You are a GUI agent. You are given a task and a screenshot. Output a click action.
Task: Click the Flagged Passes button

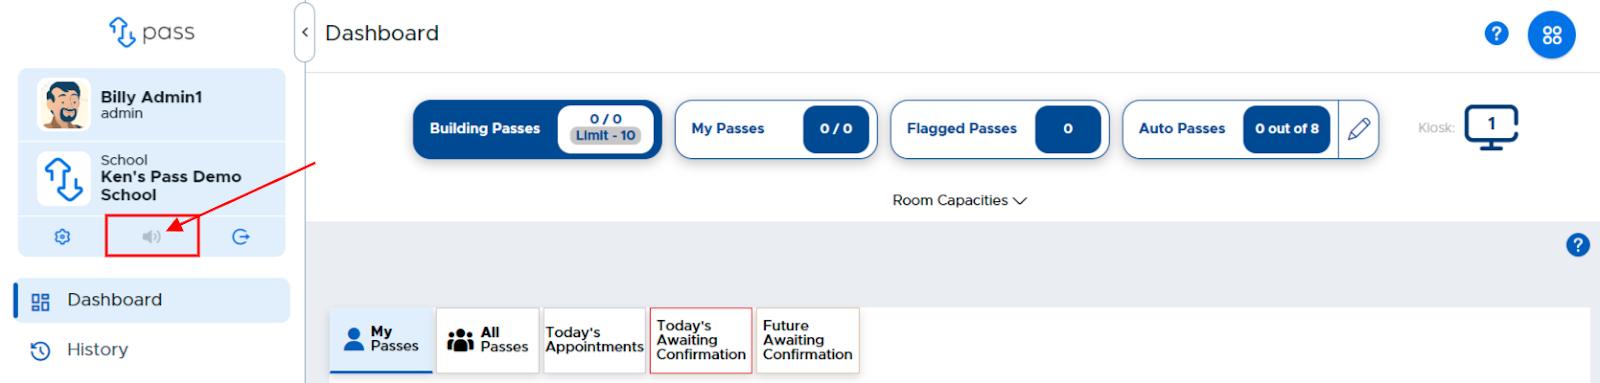[1000, 129]
